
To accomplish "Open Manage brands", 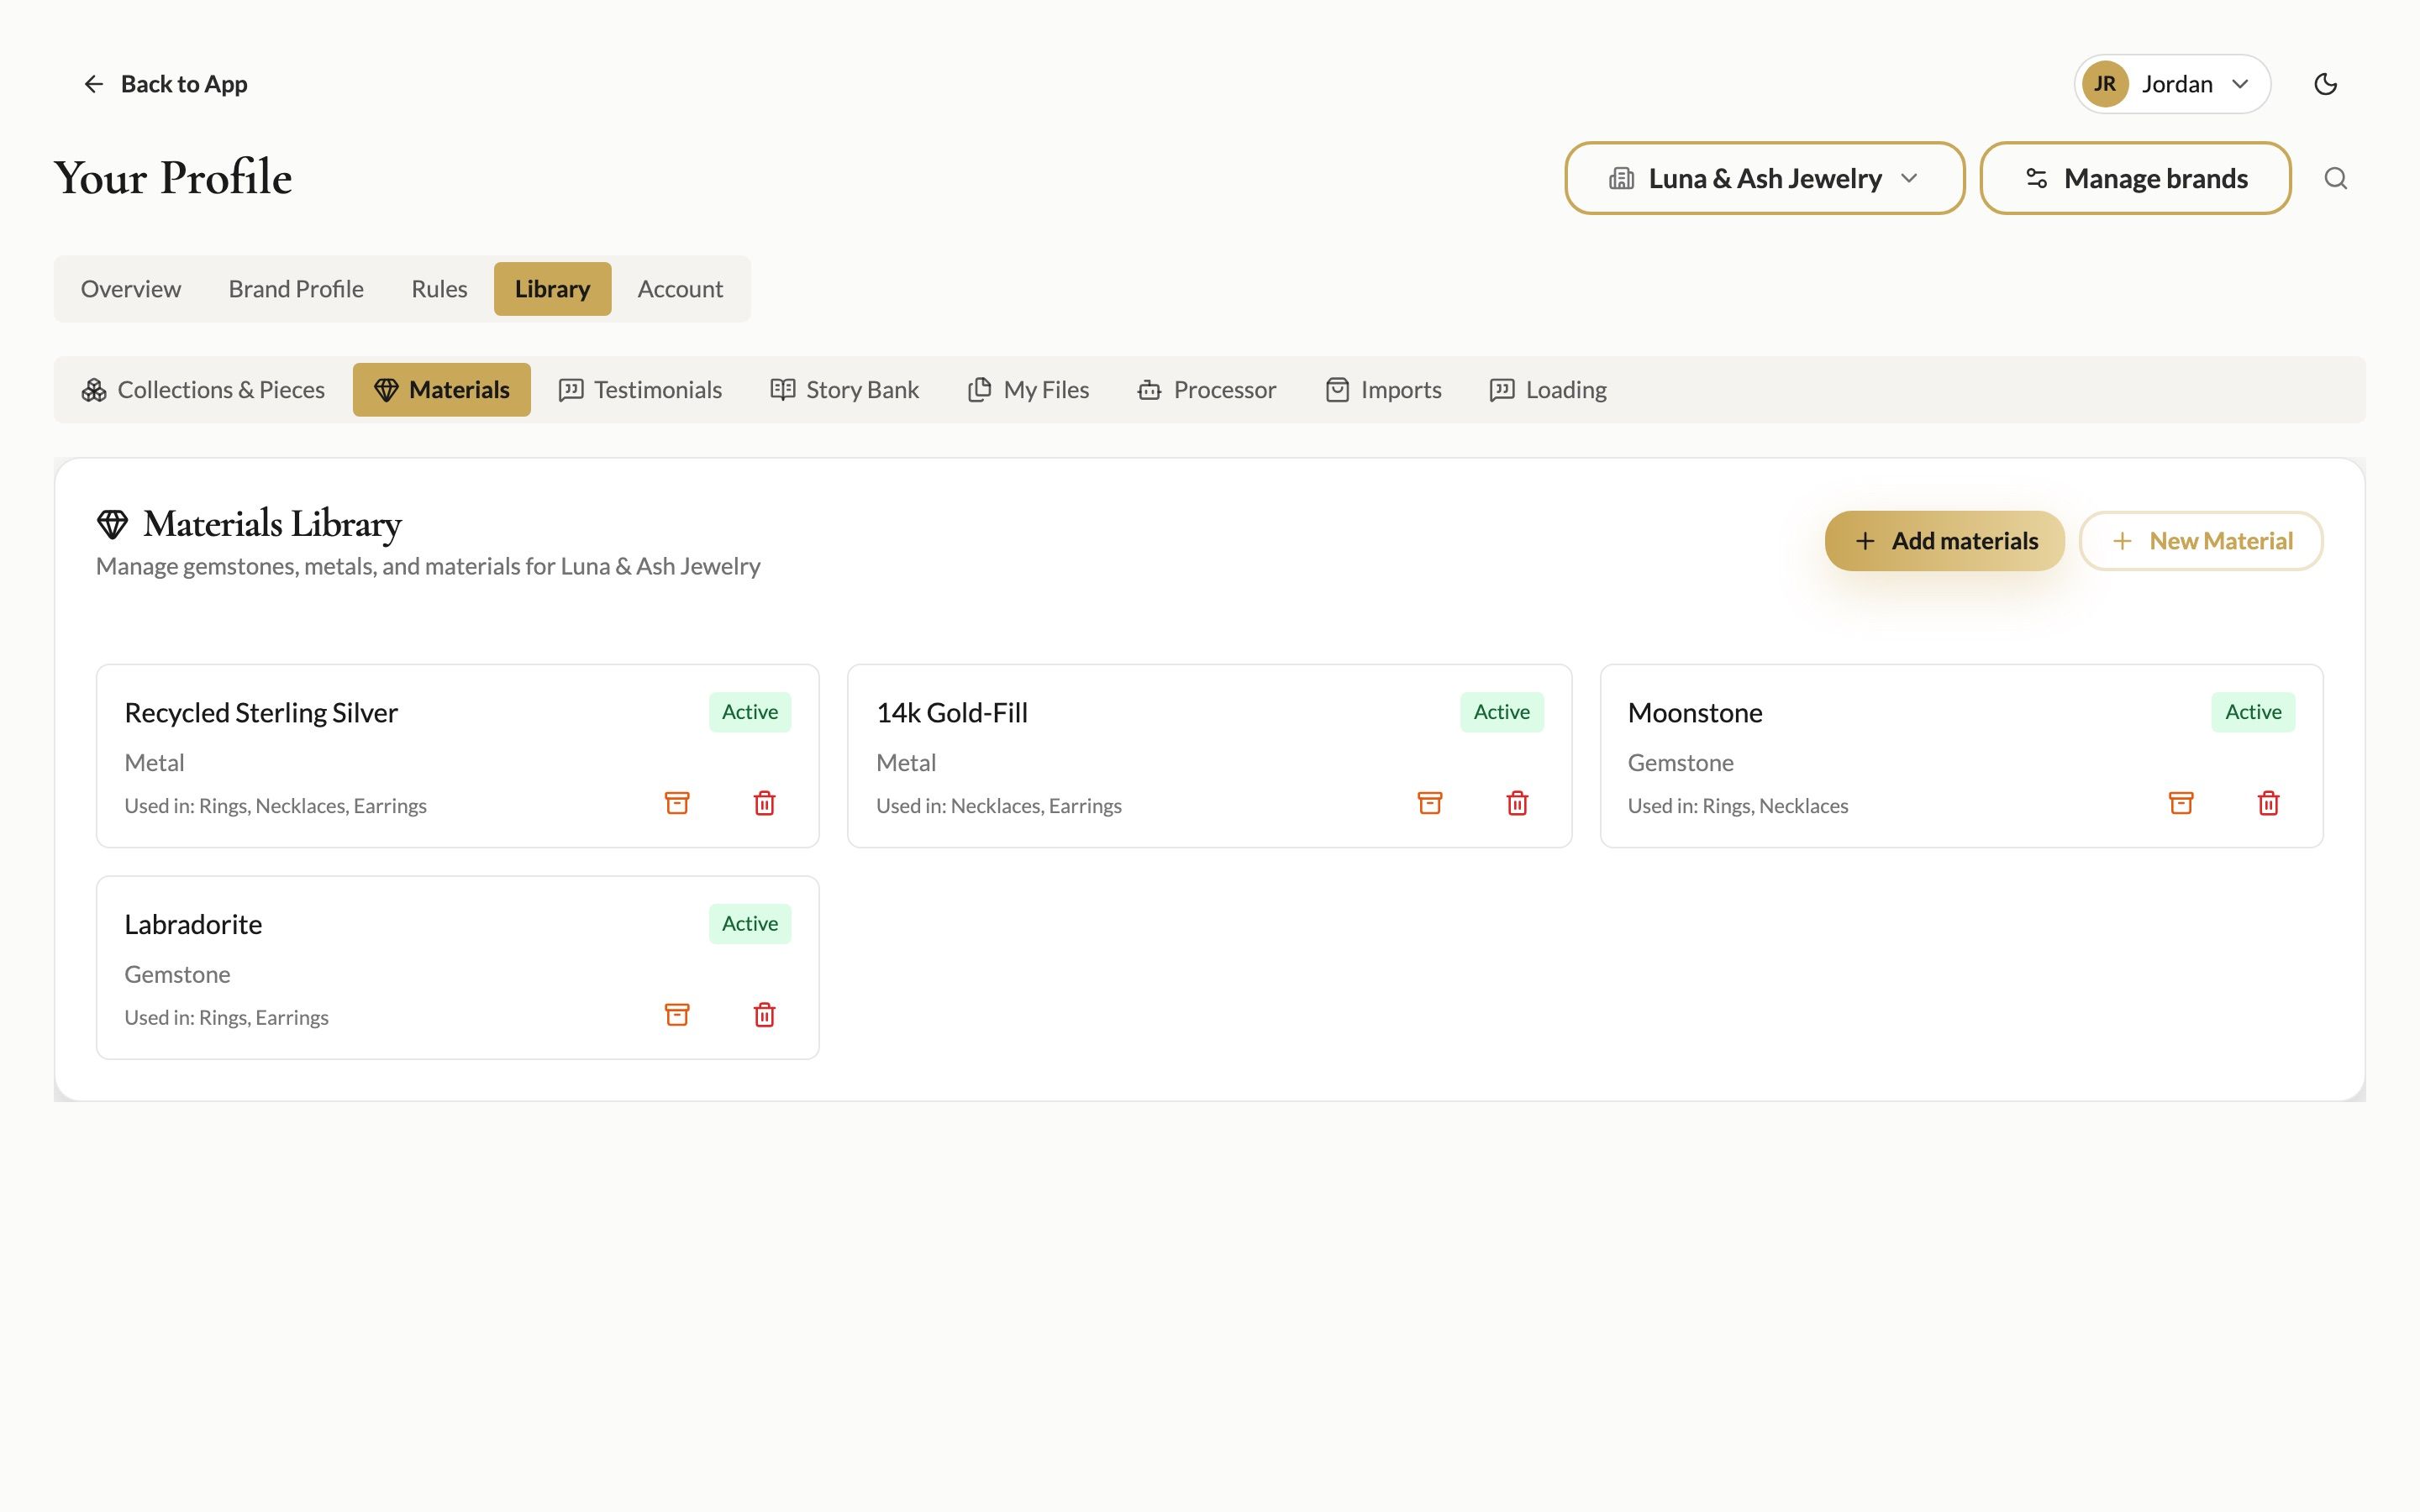I will 2135,178.
